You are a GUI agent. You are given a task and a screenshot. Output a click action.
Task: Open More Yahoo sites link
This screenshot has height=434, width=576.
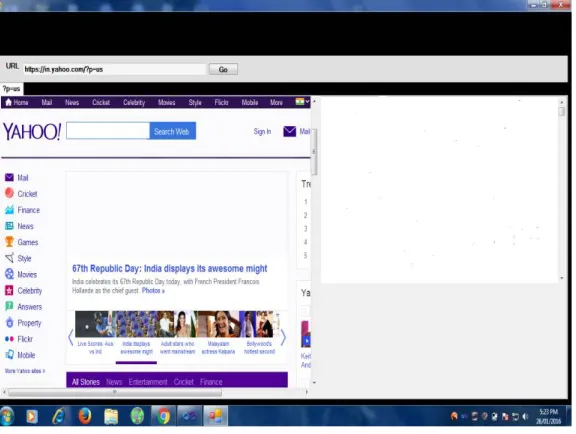pos(25,371)
